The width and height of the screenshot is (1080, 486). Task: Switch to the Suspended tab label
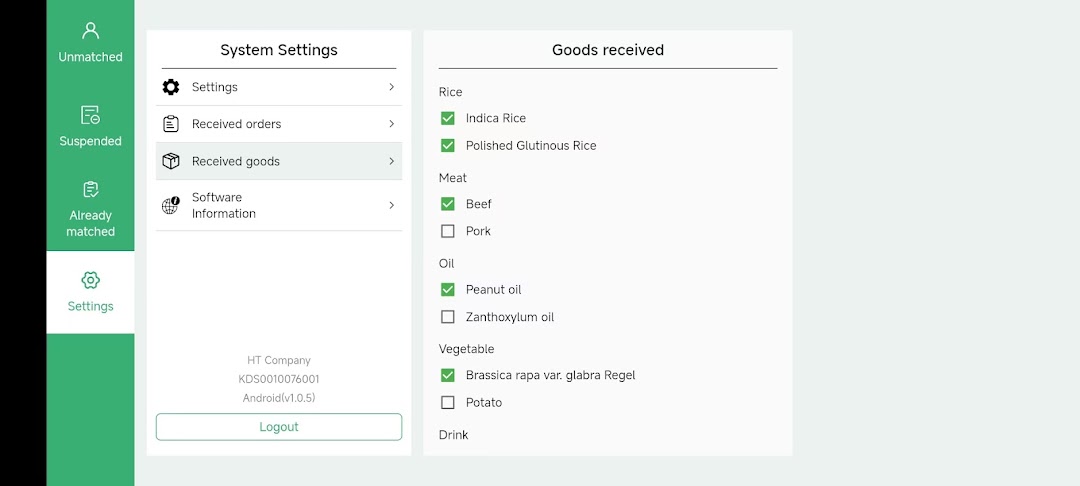coord(90,141)
